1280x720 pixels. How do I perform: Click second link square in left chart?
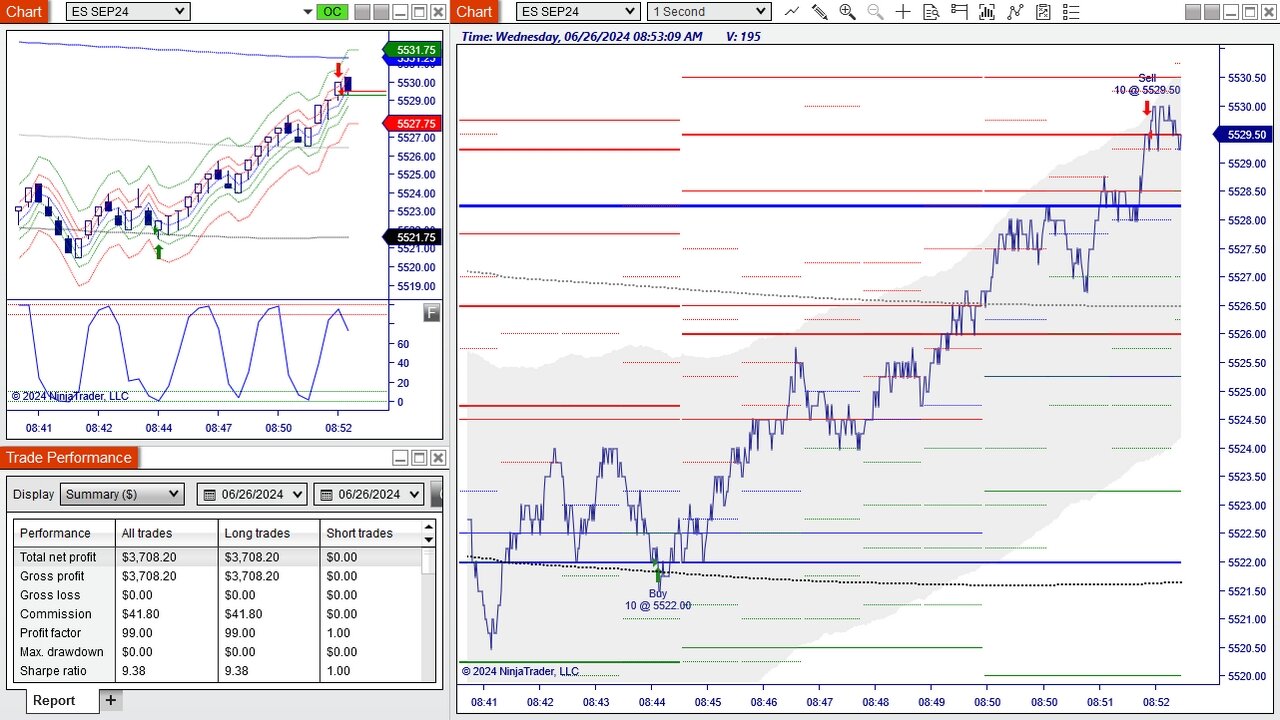[381, 12]
